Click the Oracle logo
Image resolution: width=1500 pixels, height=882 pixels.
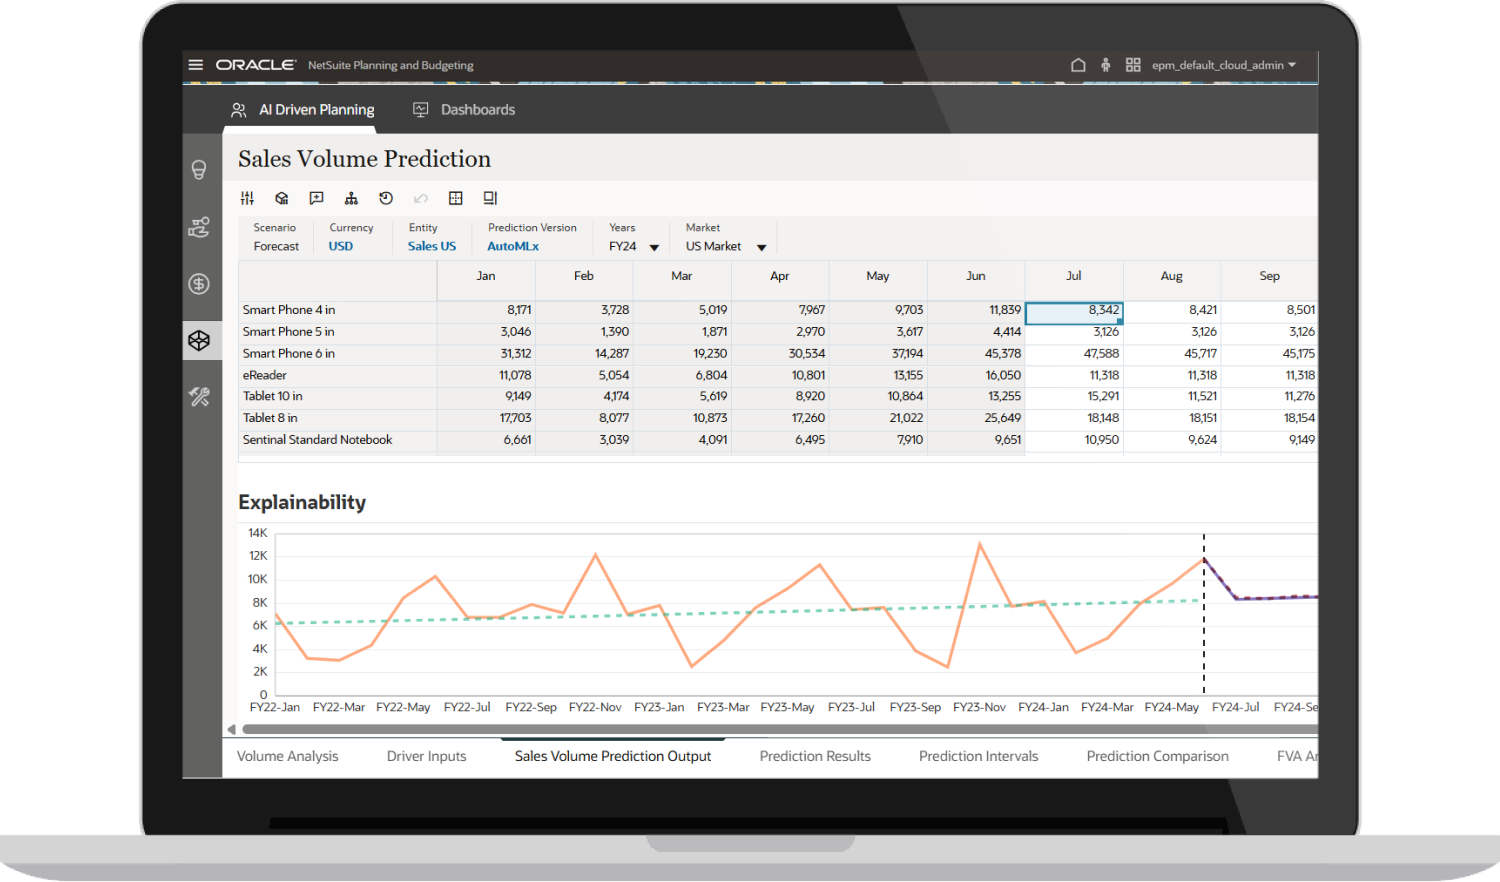[256, 65]
